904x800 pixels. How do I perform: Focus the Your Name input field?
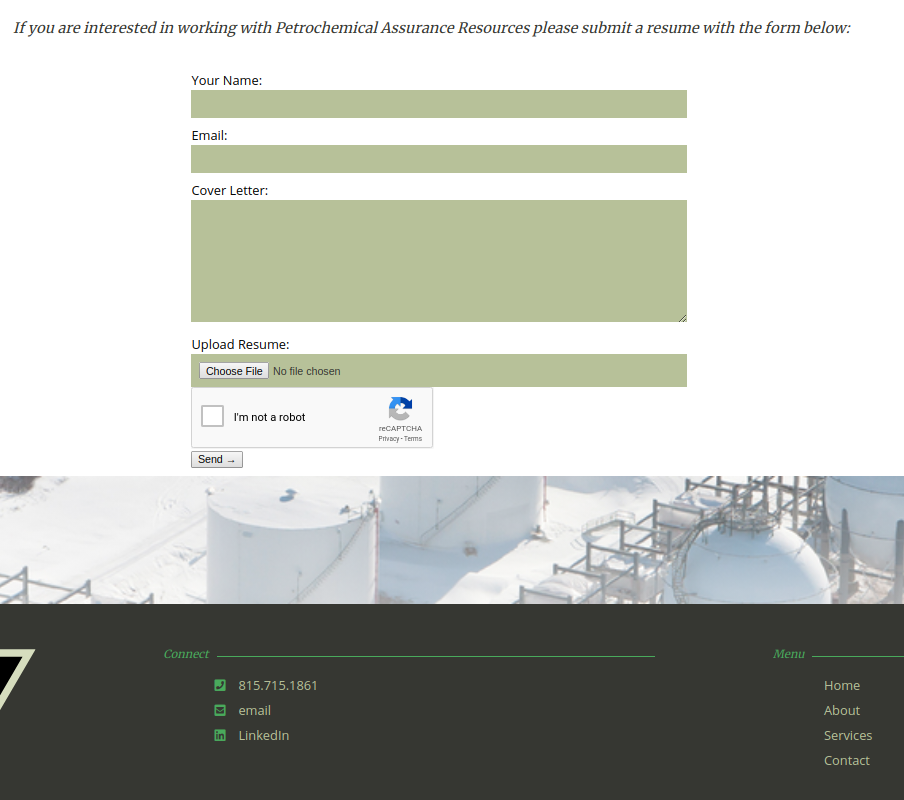point(438,104)
